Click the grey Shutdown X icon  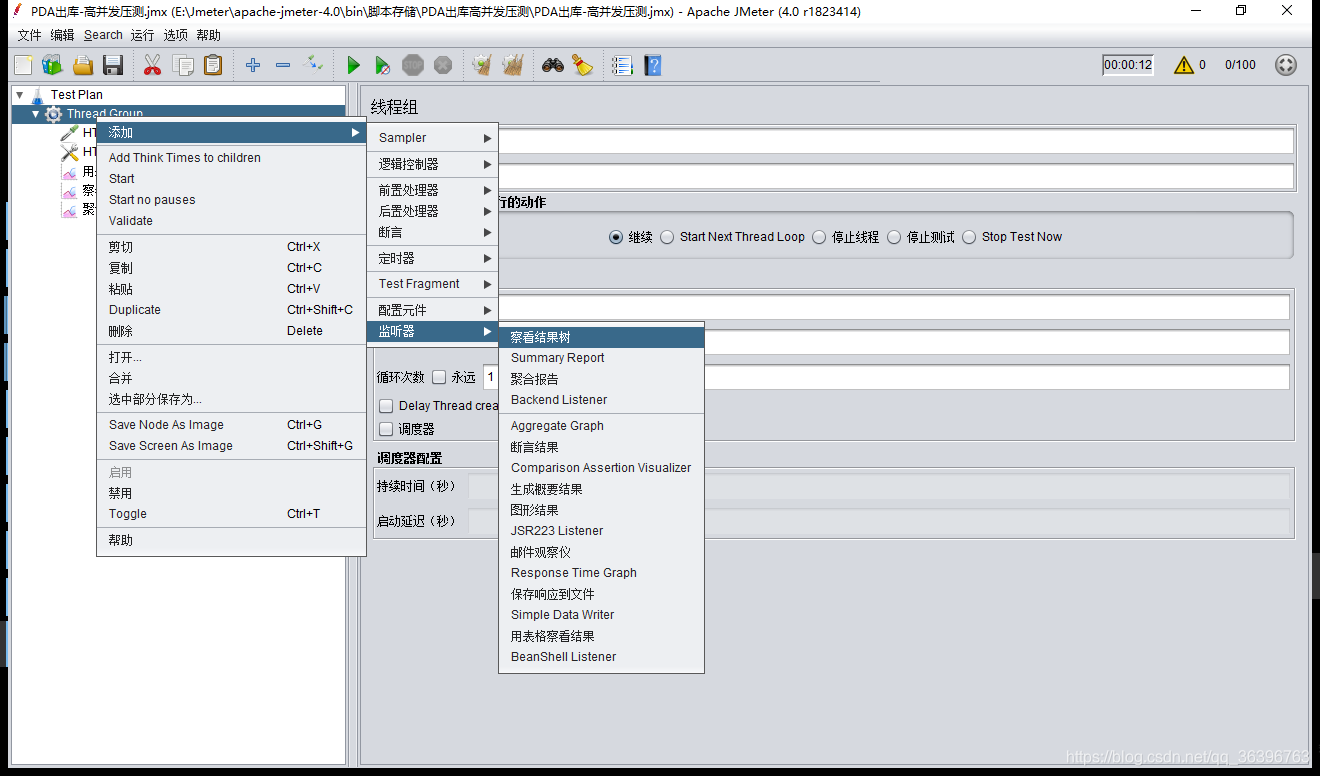443,66
